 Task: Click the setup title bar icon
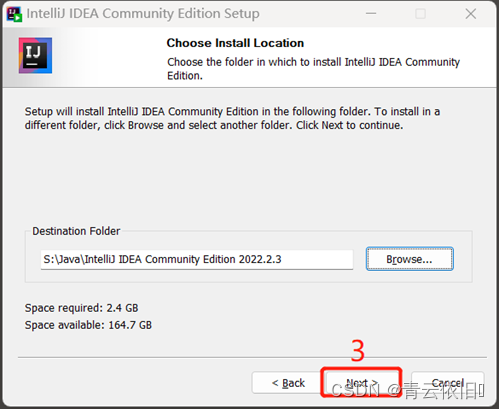tap(14, 14)
